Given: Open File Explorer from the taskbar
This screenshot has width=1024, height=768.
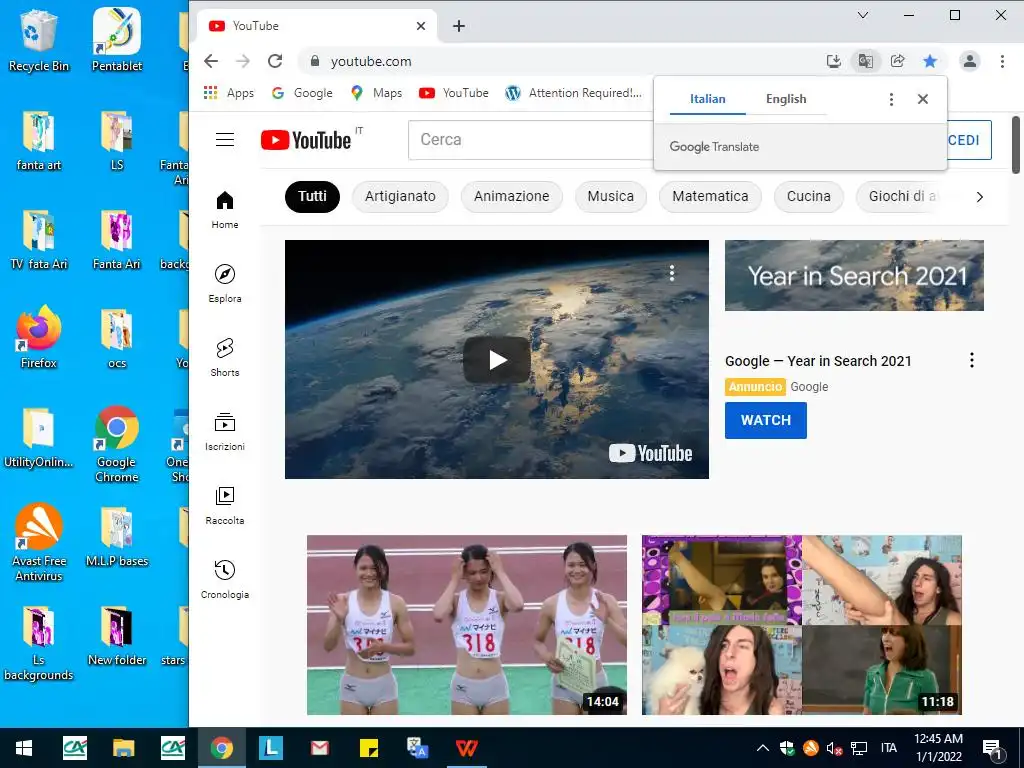Looking at the screenshot, I should [123, 748].
